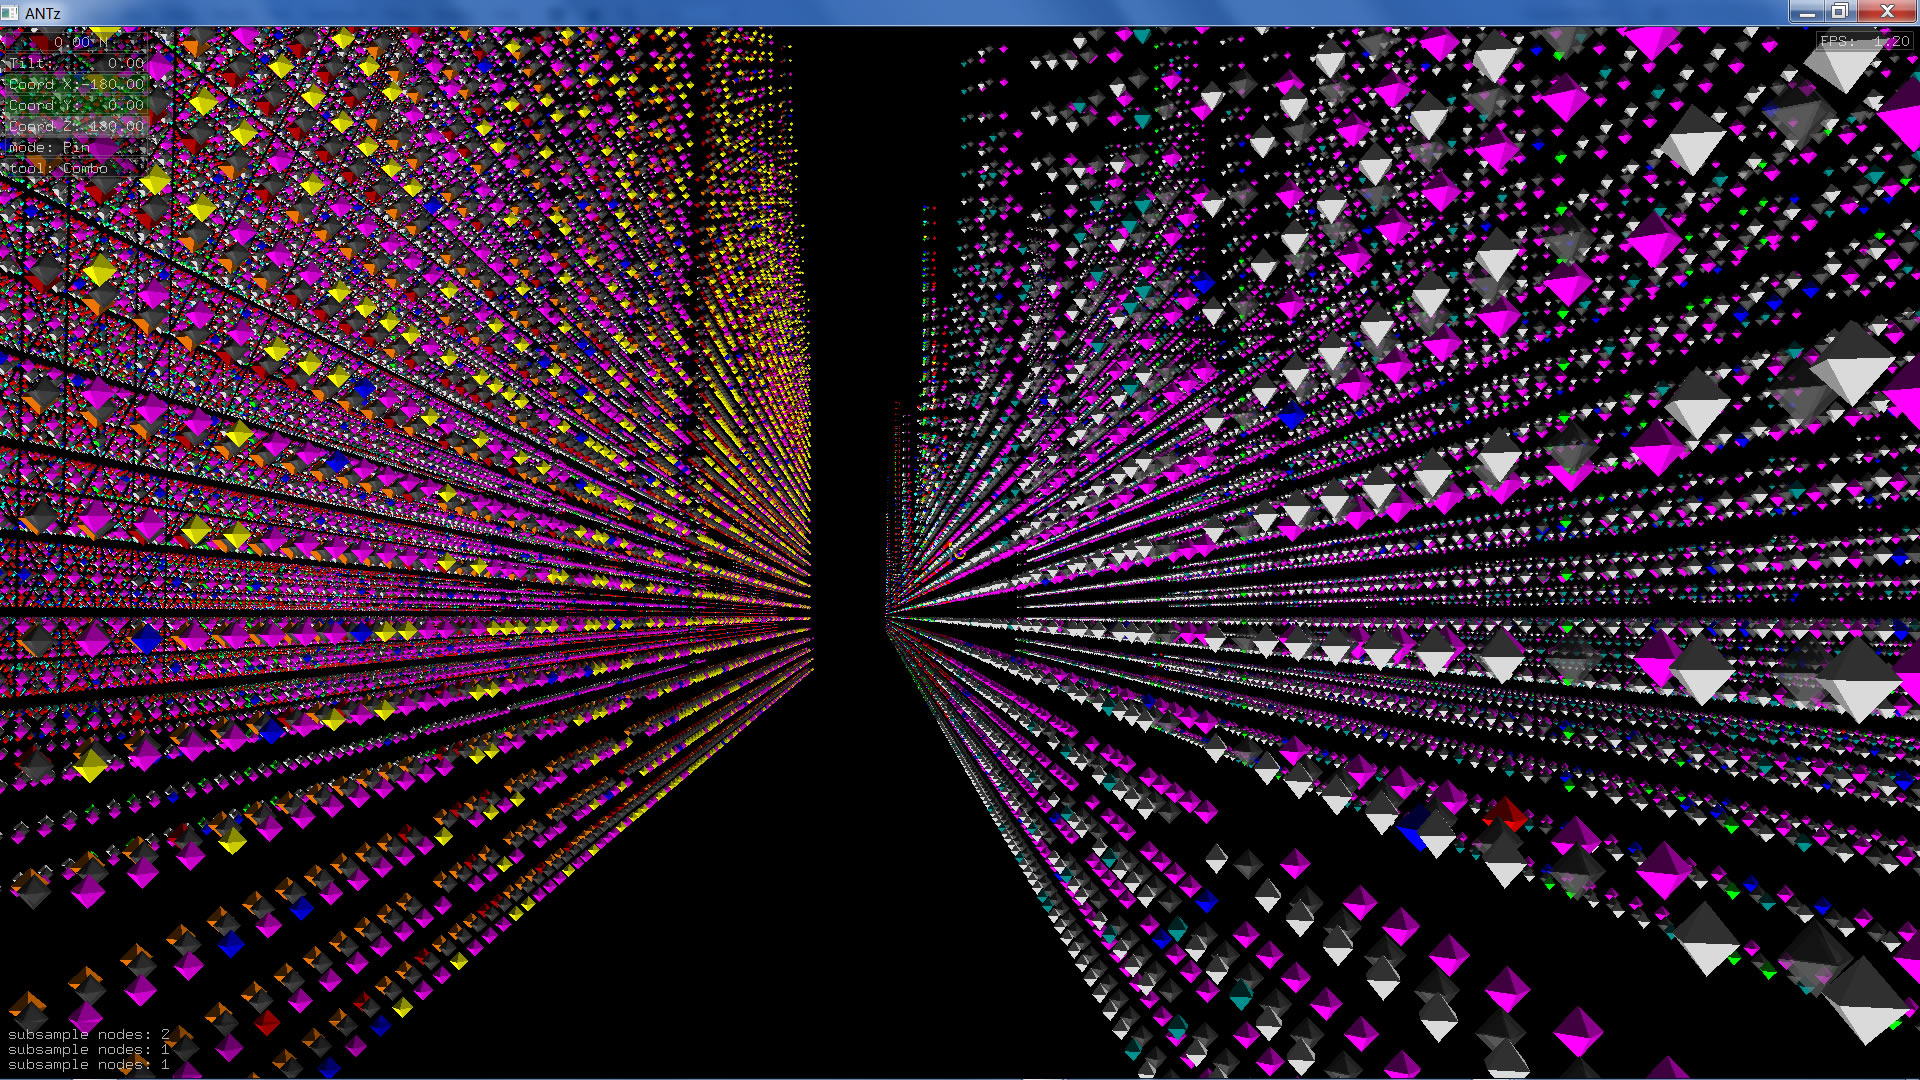Screen dimensions: 1920x1080
Task: Toggle the mode: Pin indicator
Action: tap(50, 147)
